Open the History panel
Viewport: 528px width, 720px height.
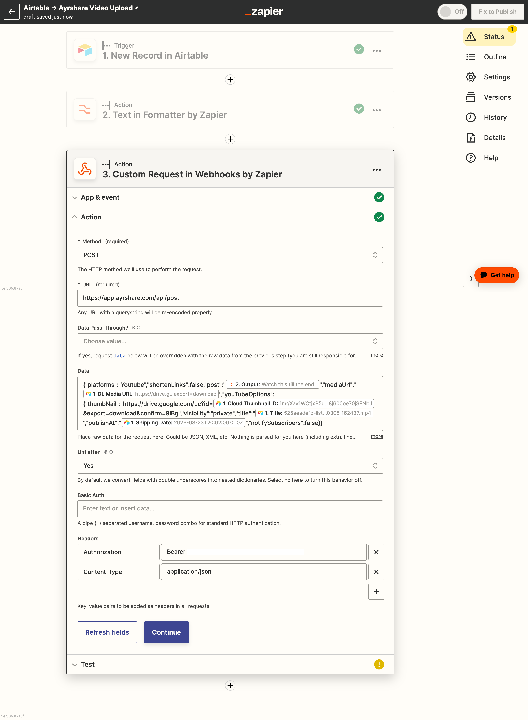pyautogui.click(x=489, y=118)
